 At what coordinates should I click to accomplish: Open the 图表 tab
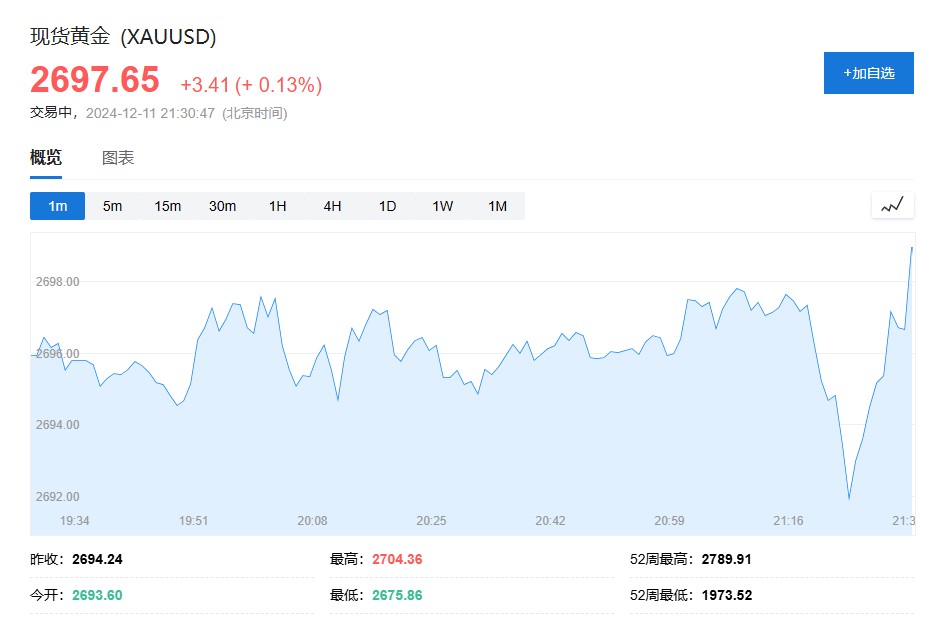118,158
